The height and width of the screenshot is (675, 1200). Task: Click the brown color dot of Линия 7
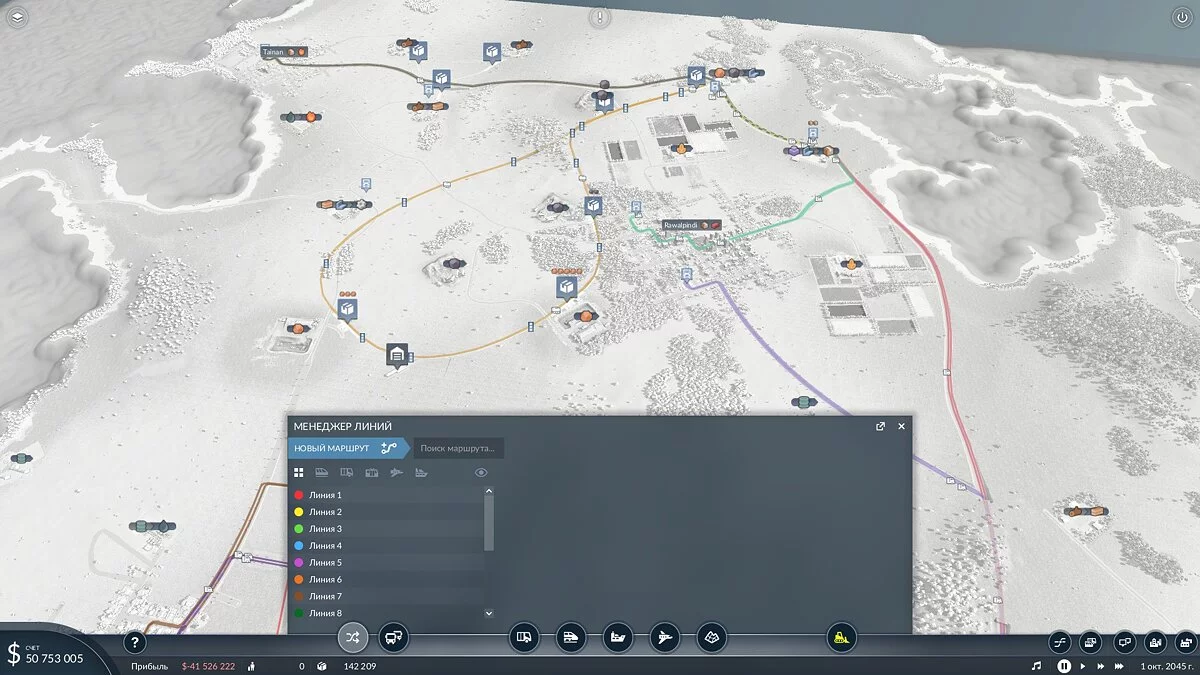(298, 596)
